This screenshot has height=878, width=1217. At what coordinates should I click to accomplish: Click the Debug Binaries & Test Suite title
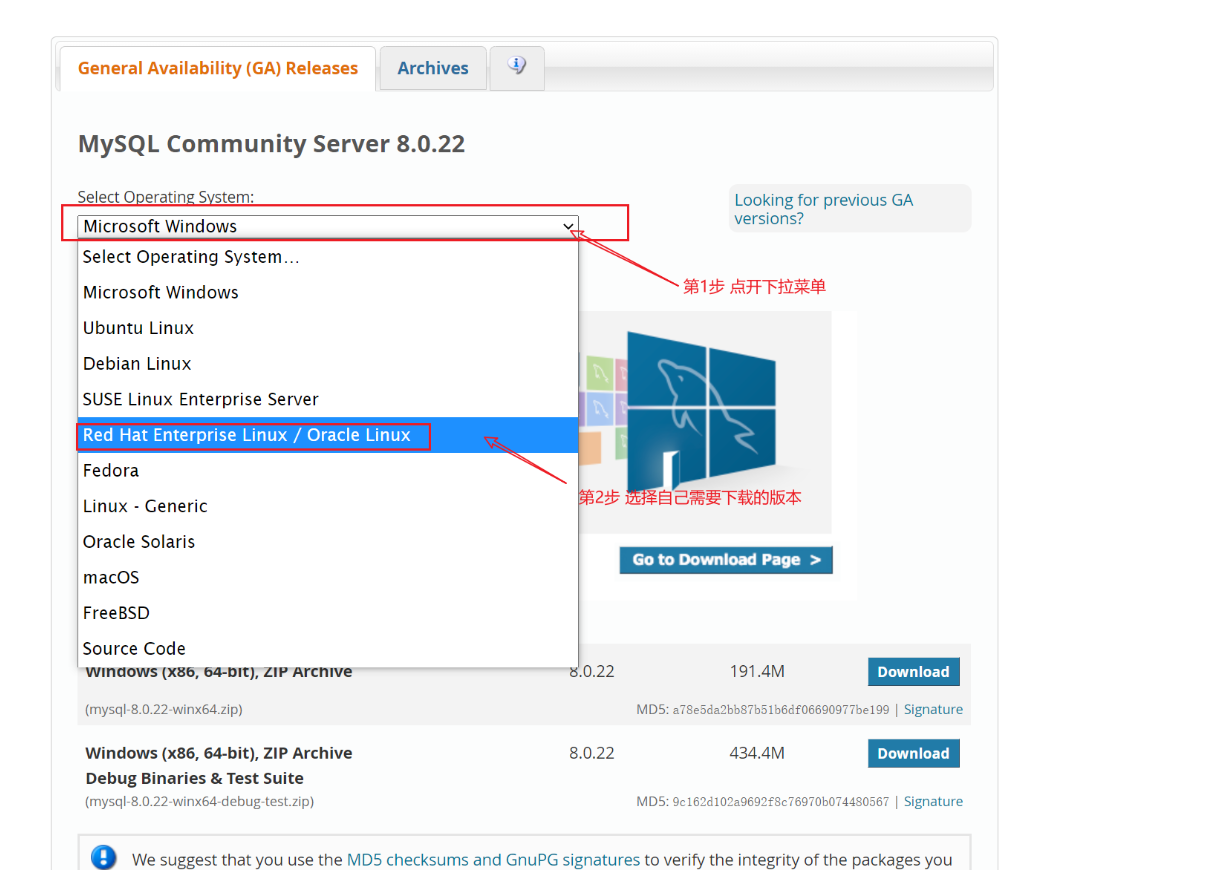point(194,779)
